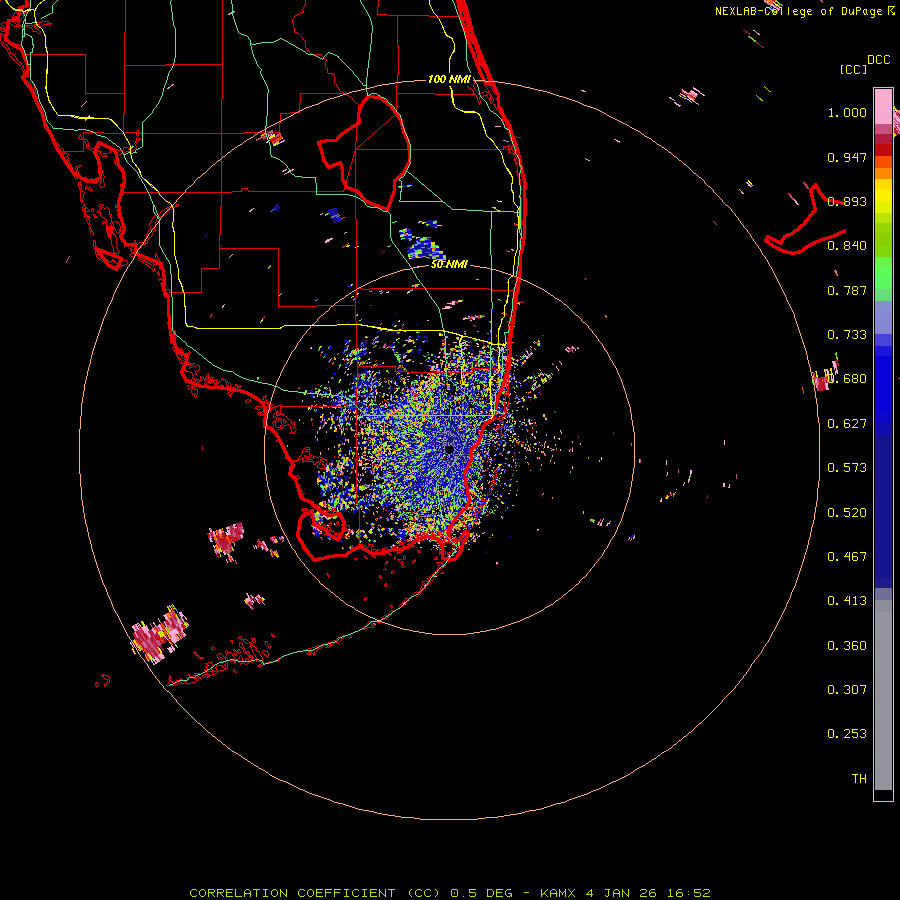Click the 0.787 legend value
This screenshot has width=900, height=900.
click(847, 290)
